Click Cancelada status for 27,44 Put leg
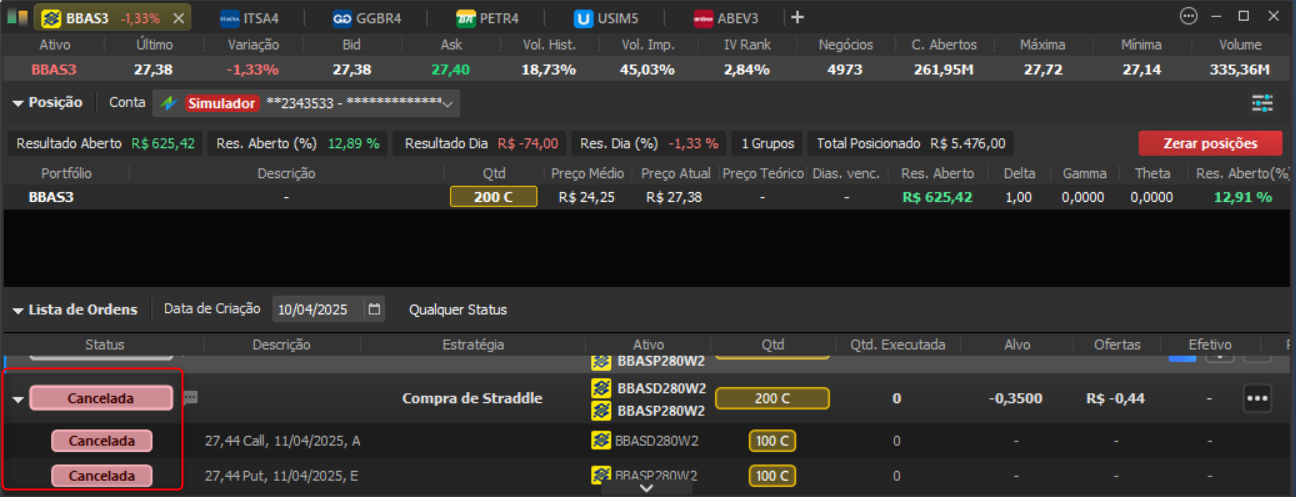The width and height of the screenshot is (1296, 497). 101,476
